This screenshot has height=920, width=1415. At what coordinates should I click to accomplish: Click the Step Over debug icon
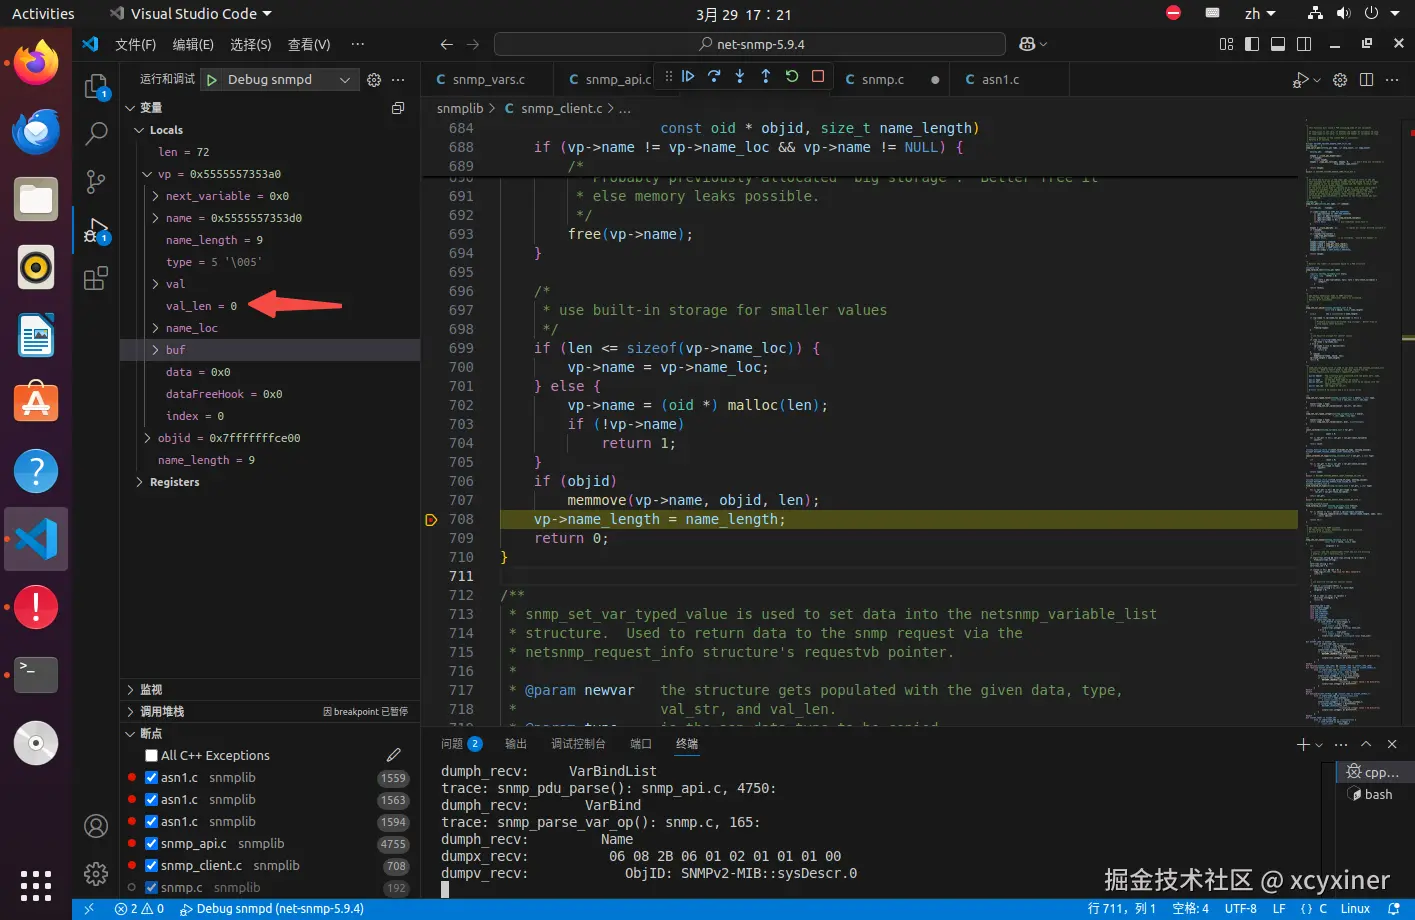click(x=714, y=76)
